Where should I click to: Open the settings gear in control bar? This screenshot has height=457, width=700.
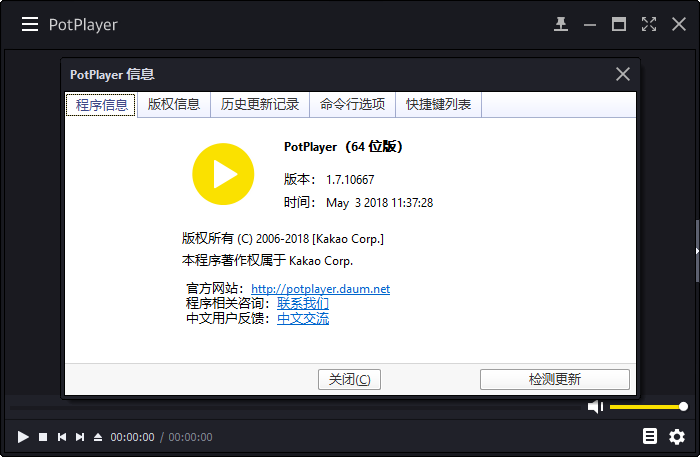(677, 436)
